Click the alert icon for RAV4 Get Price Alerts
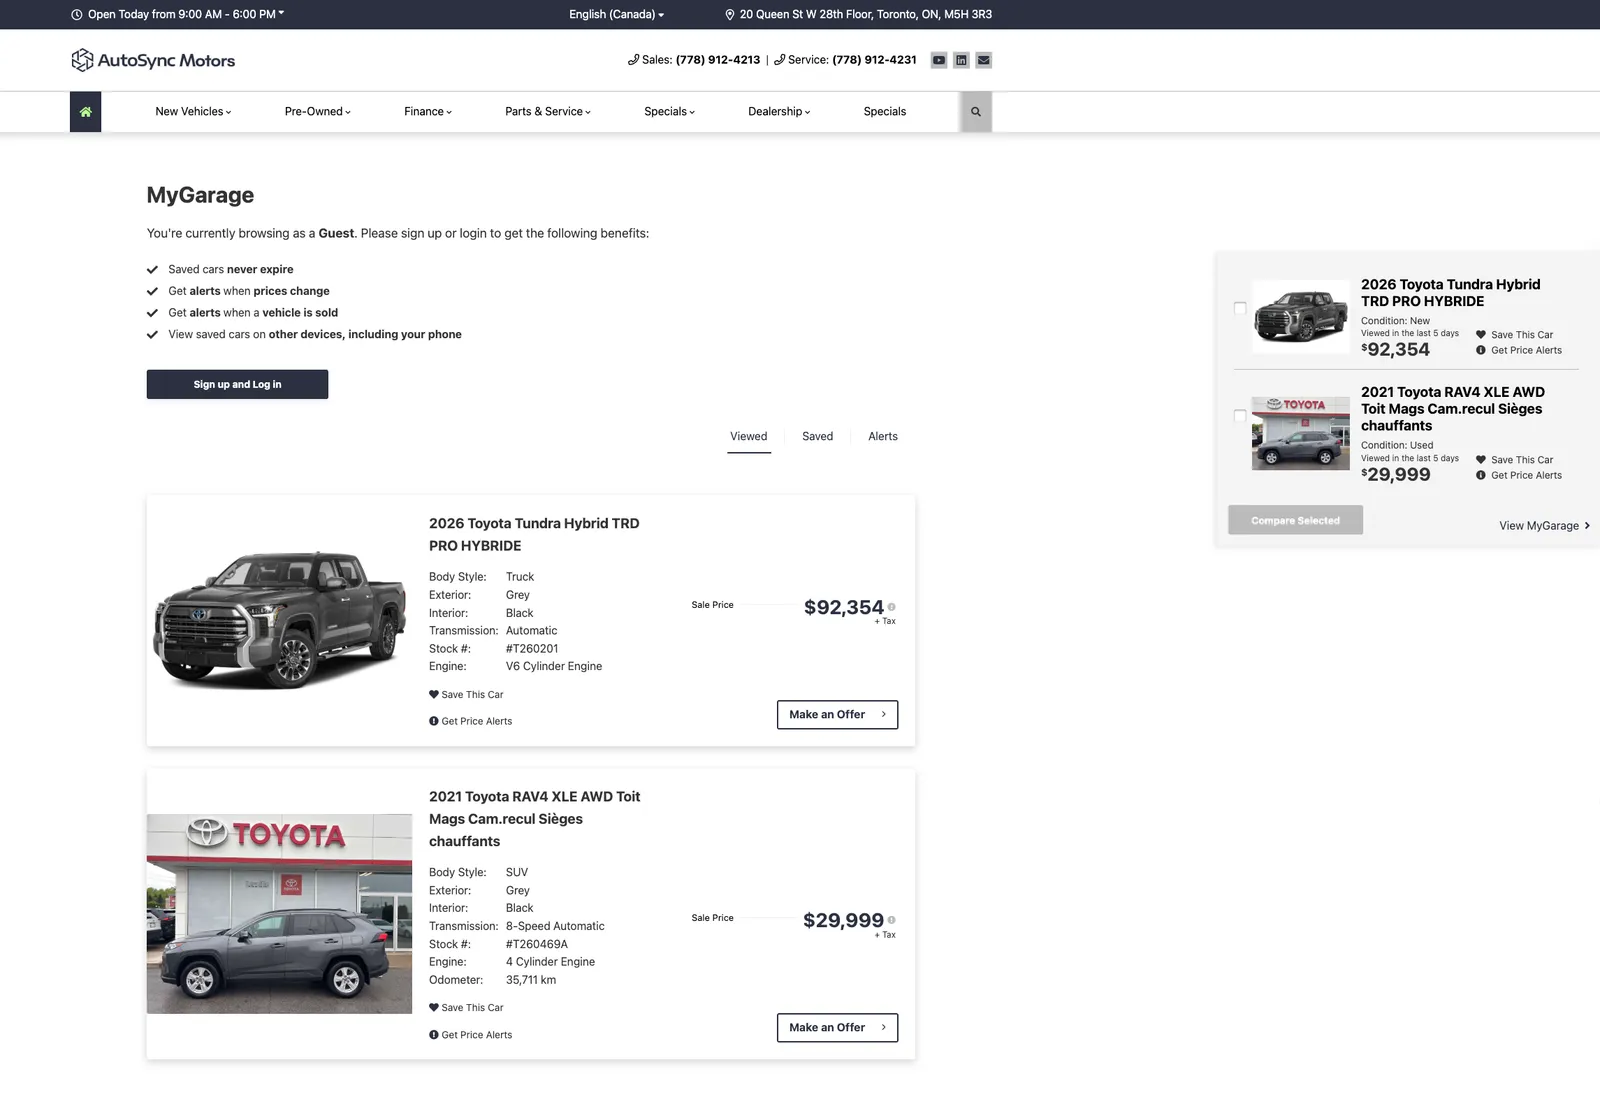The width and height of the screenshot is (1600, 1118). coord(434,1034)
